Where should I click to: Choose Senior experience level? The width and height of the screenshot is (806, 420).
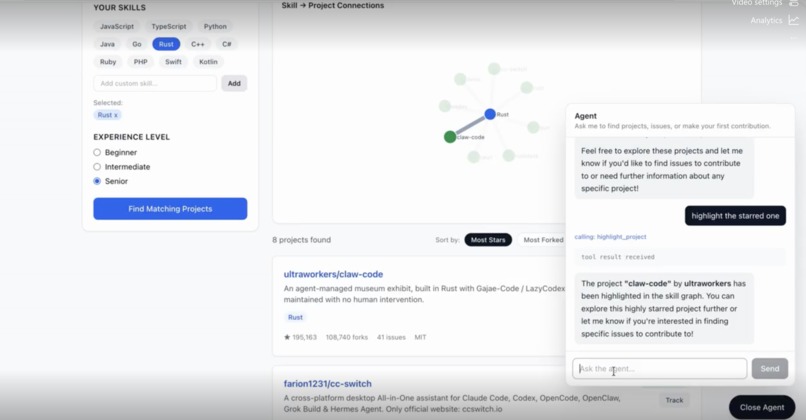97,181
